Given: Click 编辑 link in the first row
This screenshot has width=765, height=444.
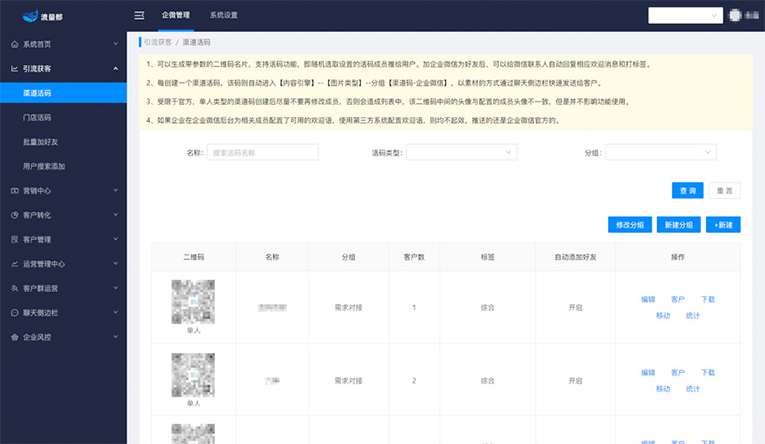Looking at the screenshot, I should point(648,299).
